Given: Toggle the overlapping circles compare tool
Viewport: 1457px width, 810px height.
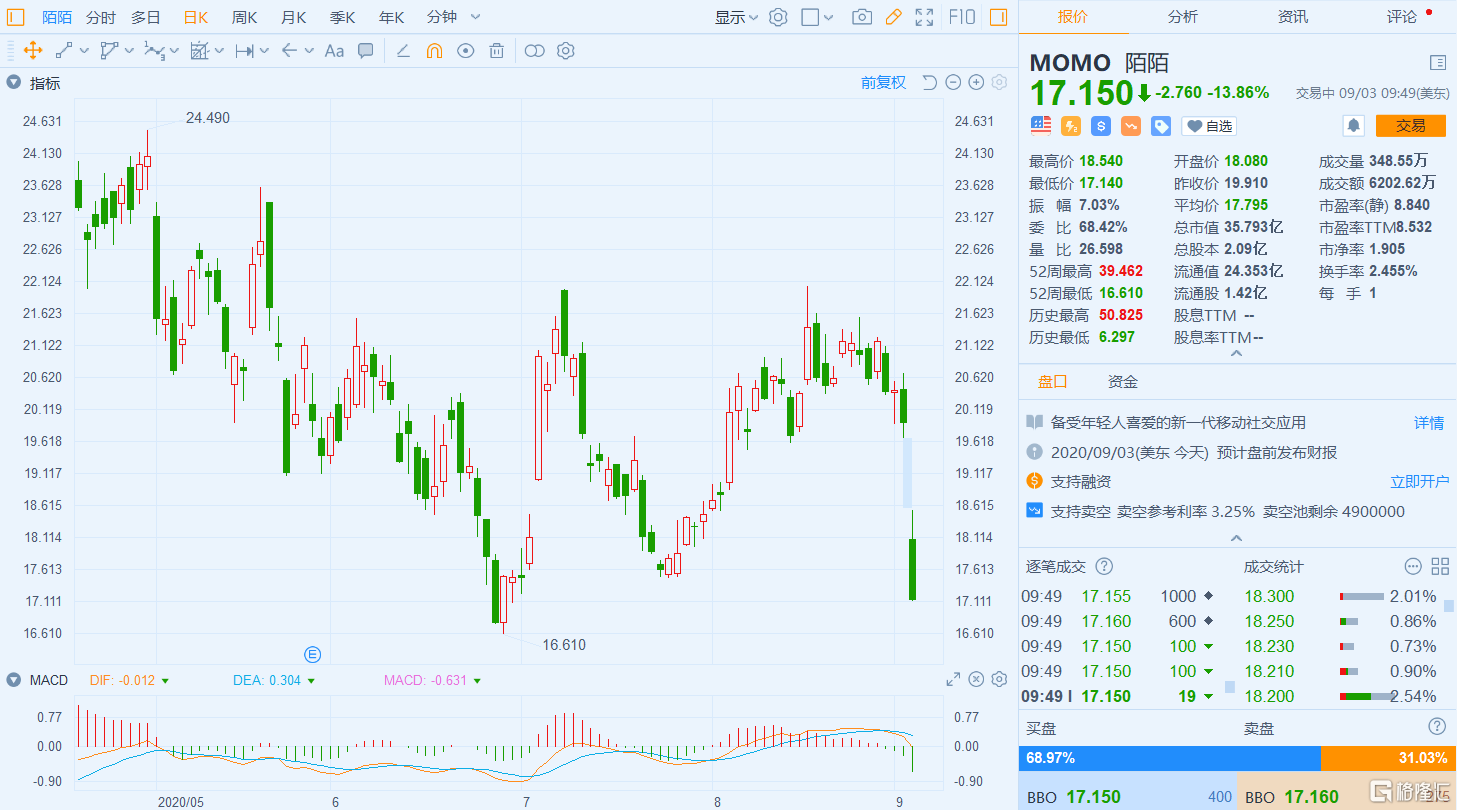Looking at the screenshot, I should point(535,50).
